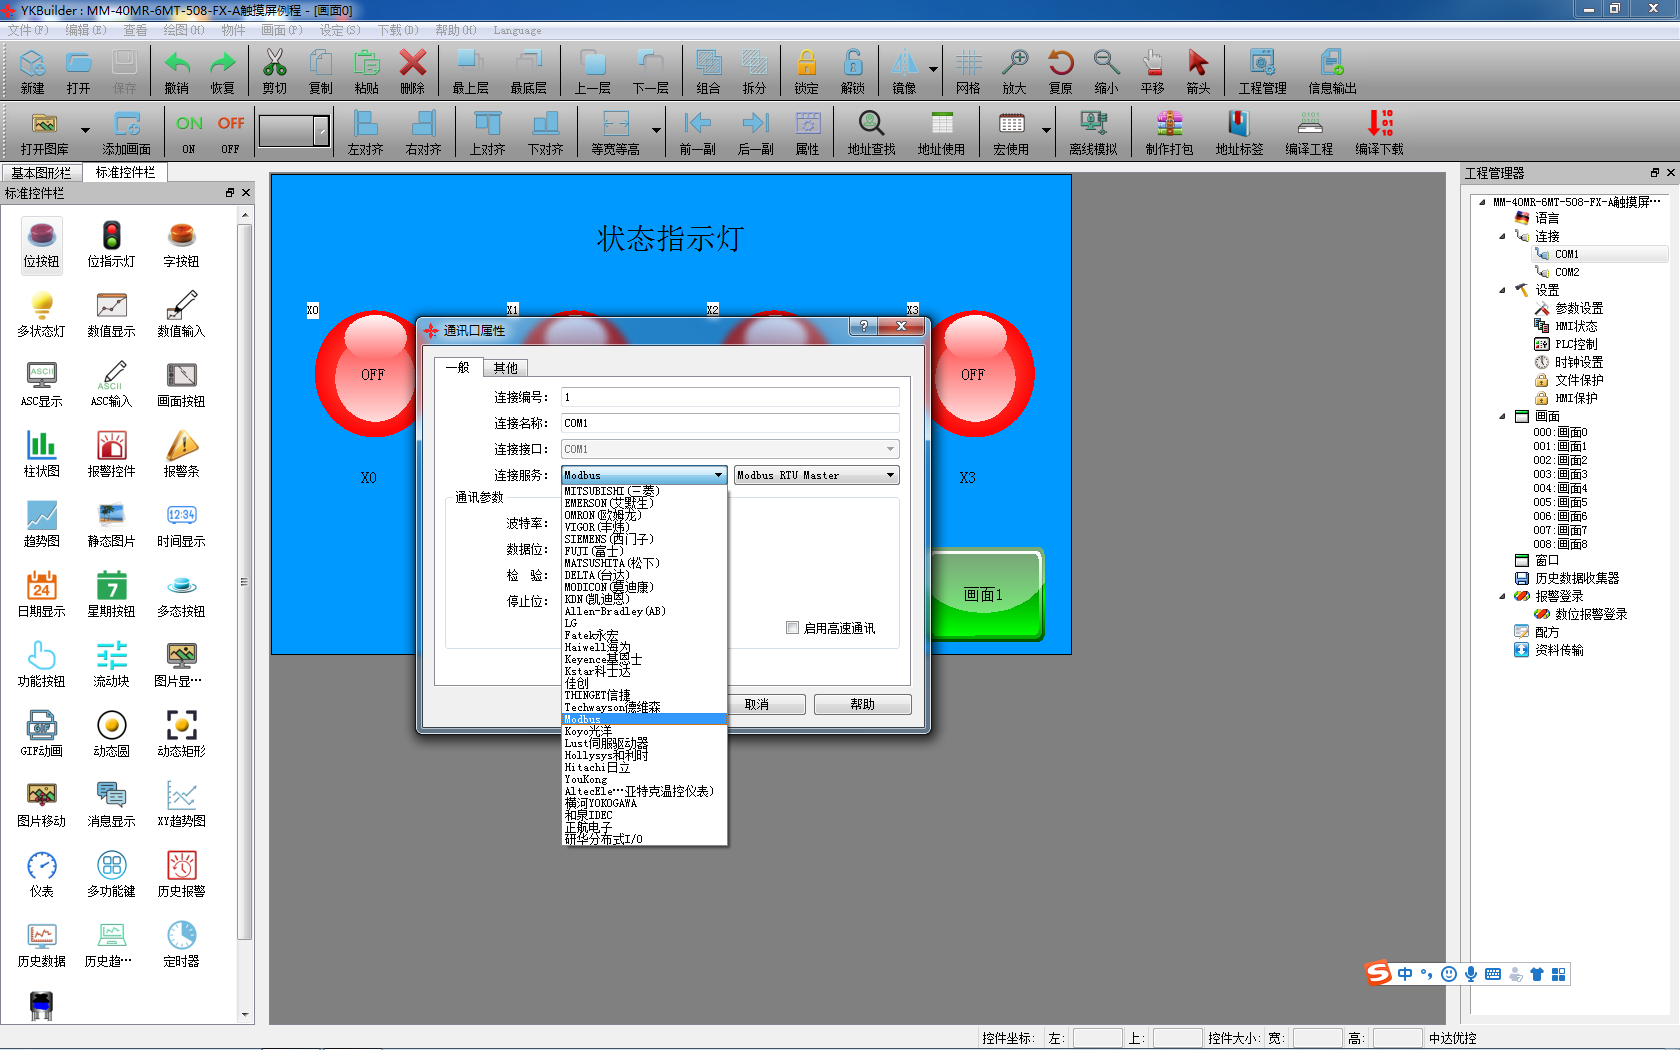This screenshot has width=1680, height=1050.
Task: Select SIEMENS (西门子) from the list
Action: tap(608, 539)
